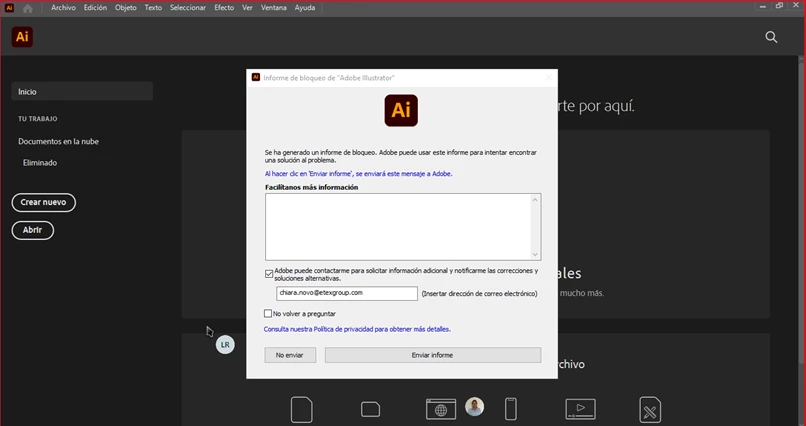Restore down the Illustrator window
This screenshot has width=806, height=426.
click(x=779, y=6)
